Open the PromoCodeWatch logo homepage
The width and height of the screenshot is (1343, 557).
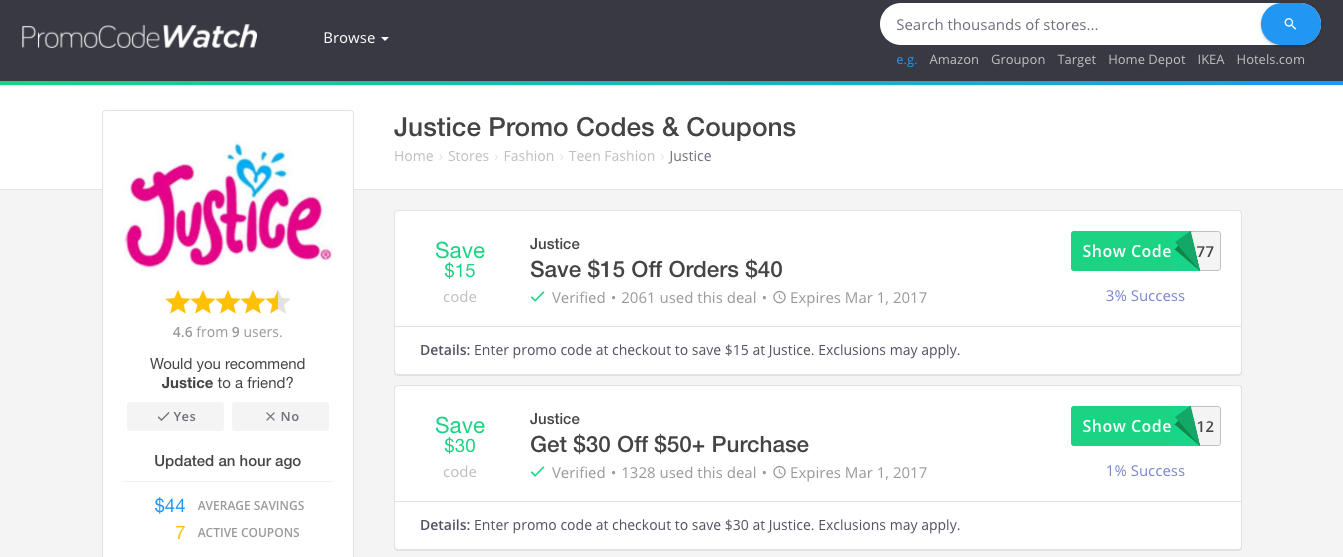pos(139,37)
